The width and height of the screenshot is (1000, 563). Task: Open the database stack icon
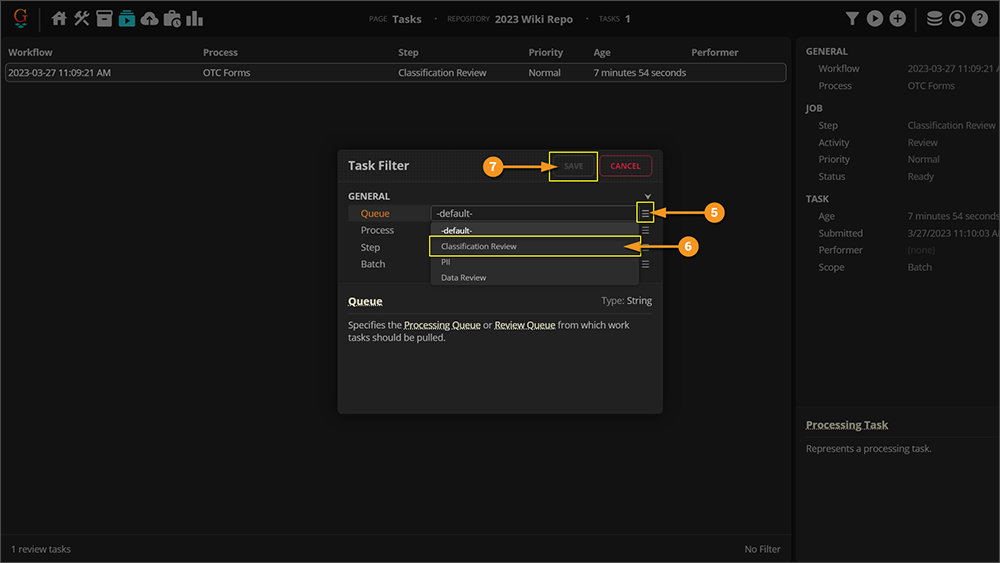[934, 18]
